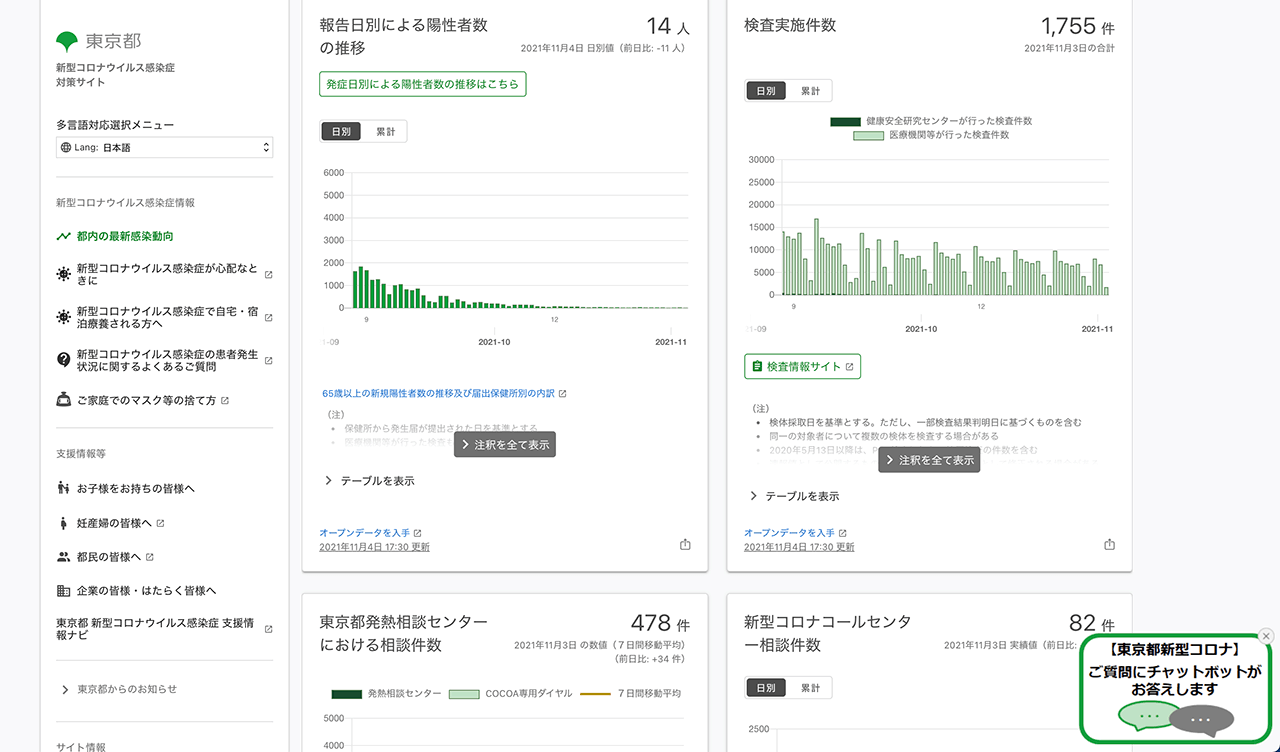Show all notes in positive cases card
The width and height of the screenshot is (1280, 752).
coord(505,444)
